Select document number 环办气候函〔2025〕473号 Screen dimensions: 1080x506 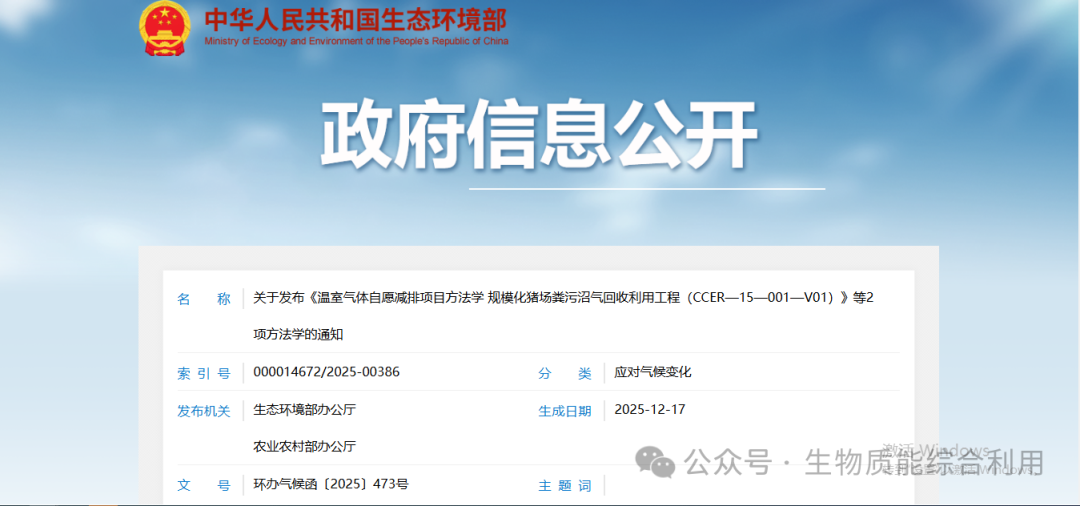click(331, 484)
